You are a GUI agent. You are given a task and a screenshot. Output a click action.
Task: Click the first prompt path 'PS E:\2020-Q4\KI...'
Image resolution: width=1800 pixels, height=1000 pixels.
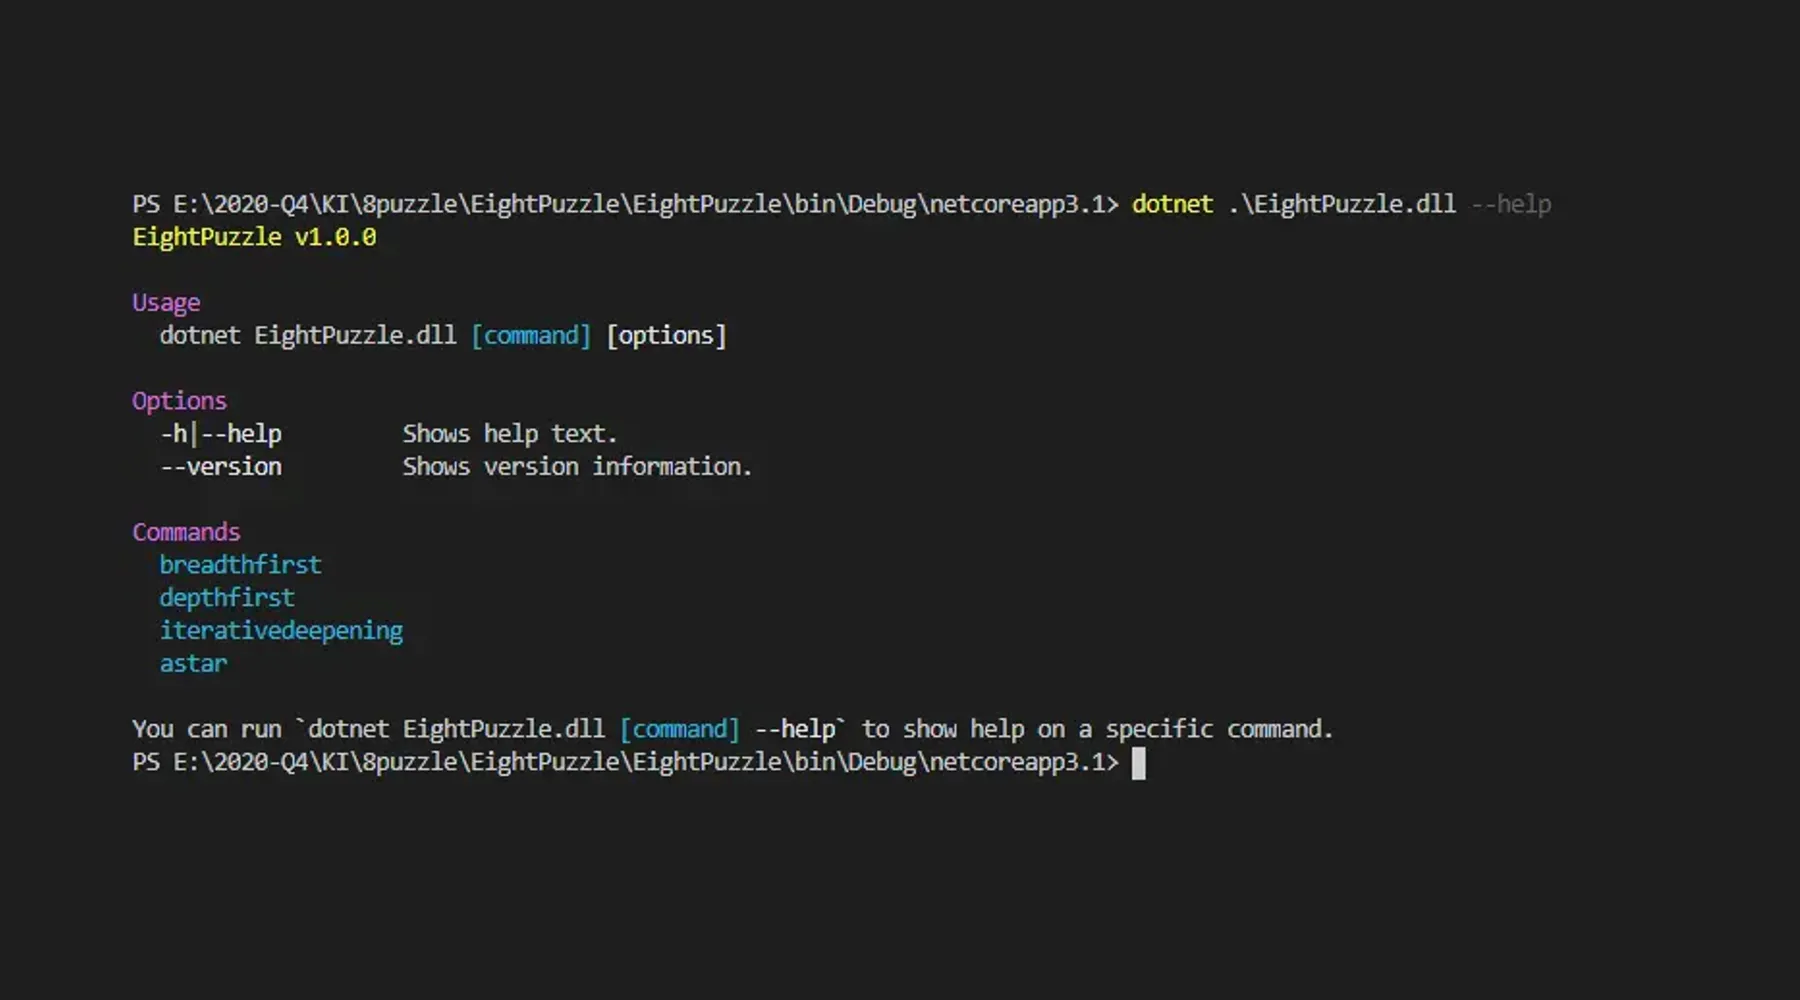tap(625, 204)
